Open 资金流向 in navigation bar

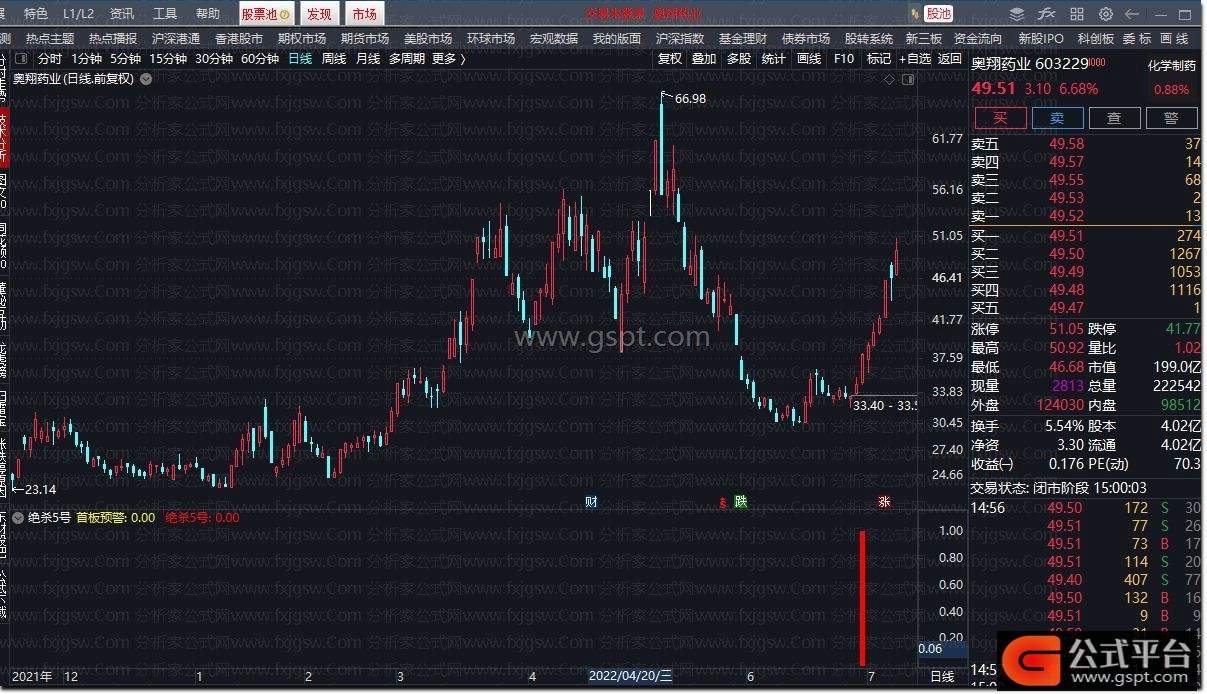point(978,39)
